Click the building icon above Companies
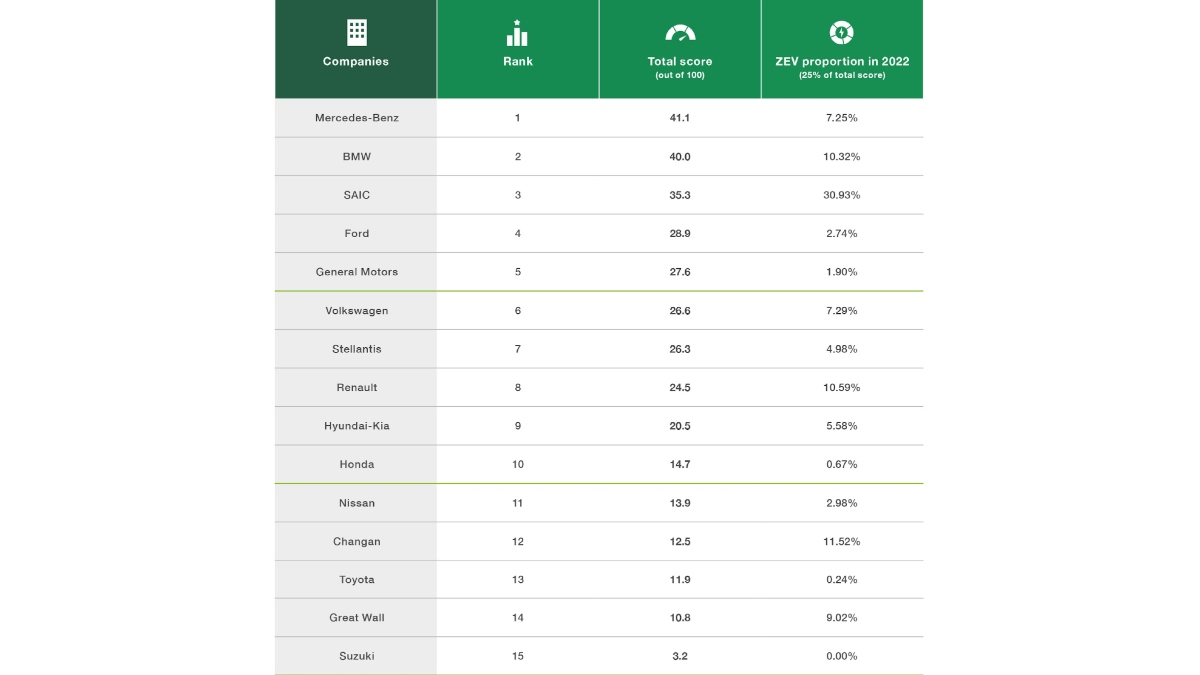This screenshot has height=675, width=1200. [356, 33]
